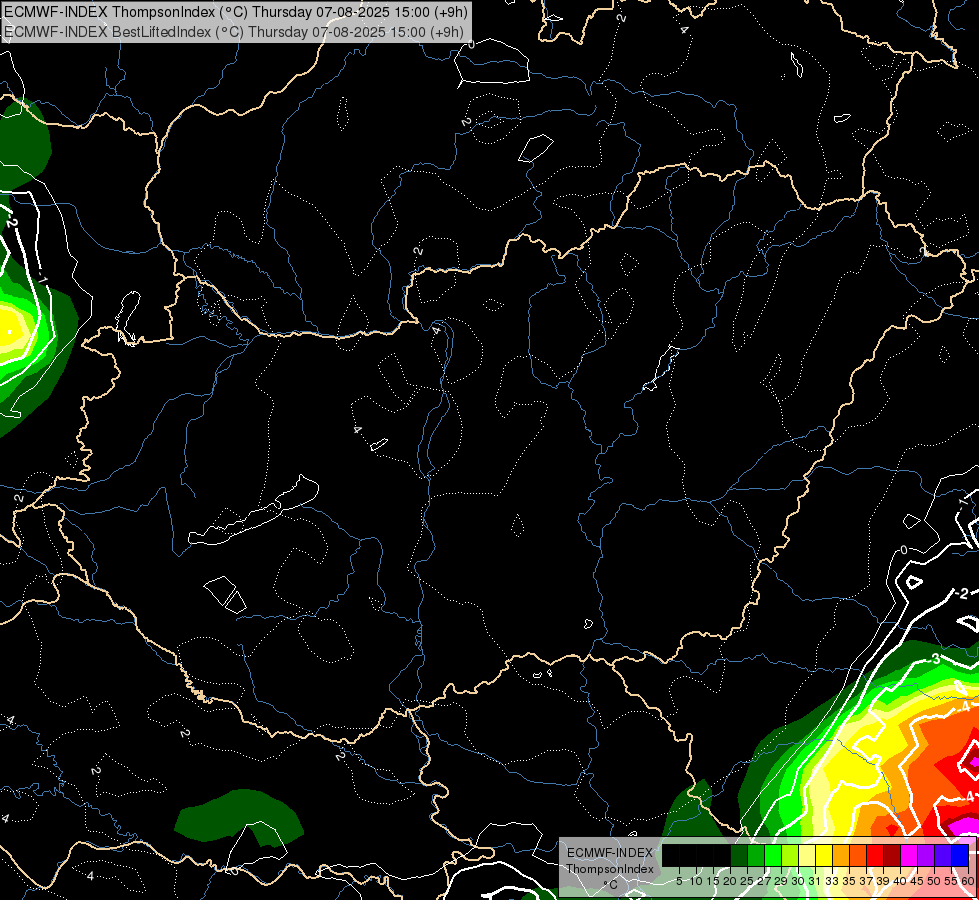Viewport: 979px width, 900px height.
Task: Click the ThompsonIndex label in the legend box
Action: pos(610,869)
